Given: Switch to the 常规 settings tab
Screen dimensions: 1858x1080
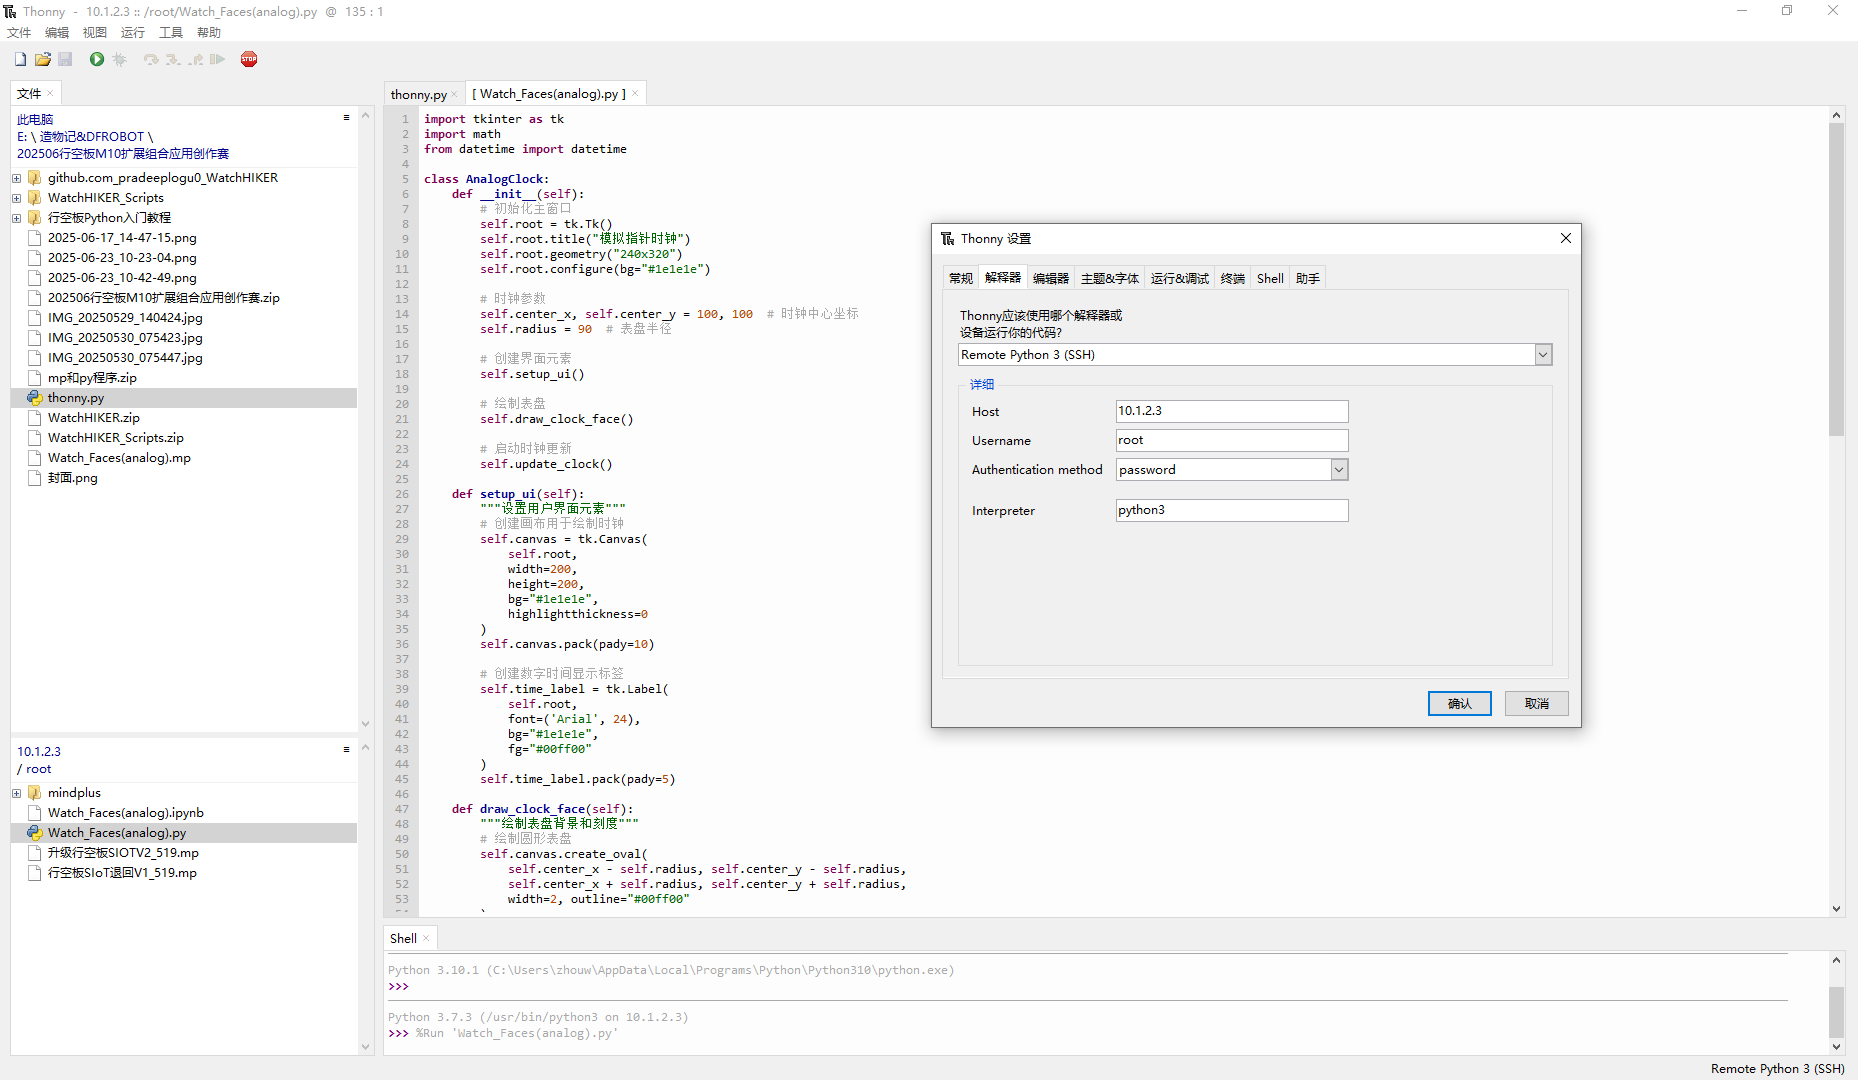Looking at the screenshot, I should click(x=961, y=279).
